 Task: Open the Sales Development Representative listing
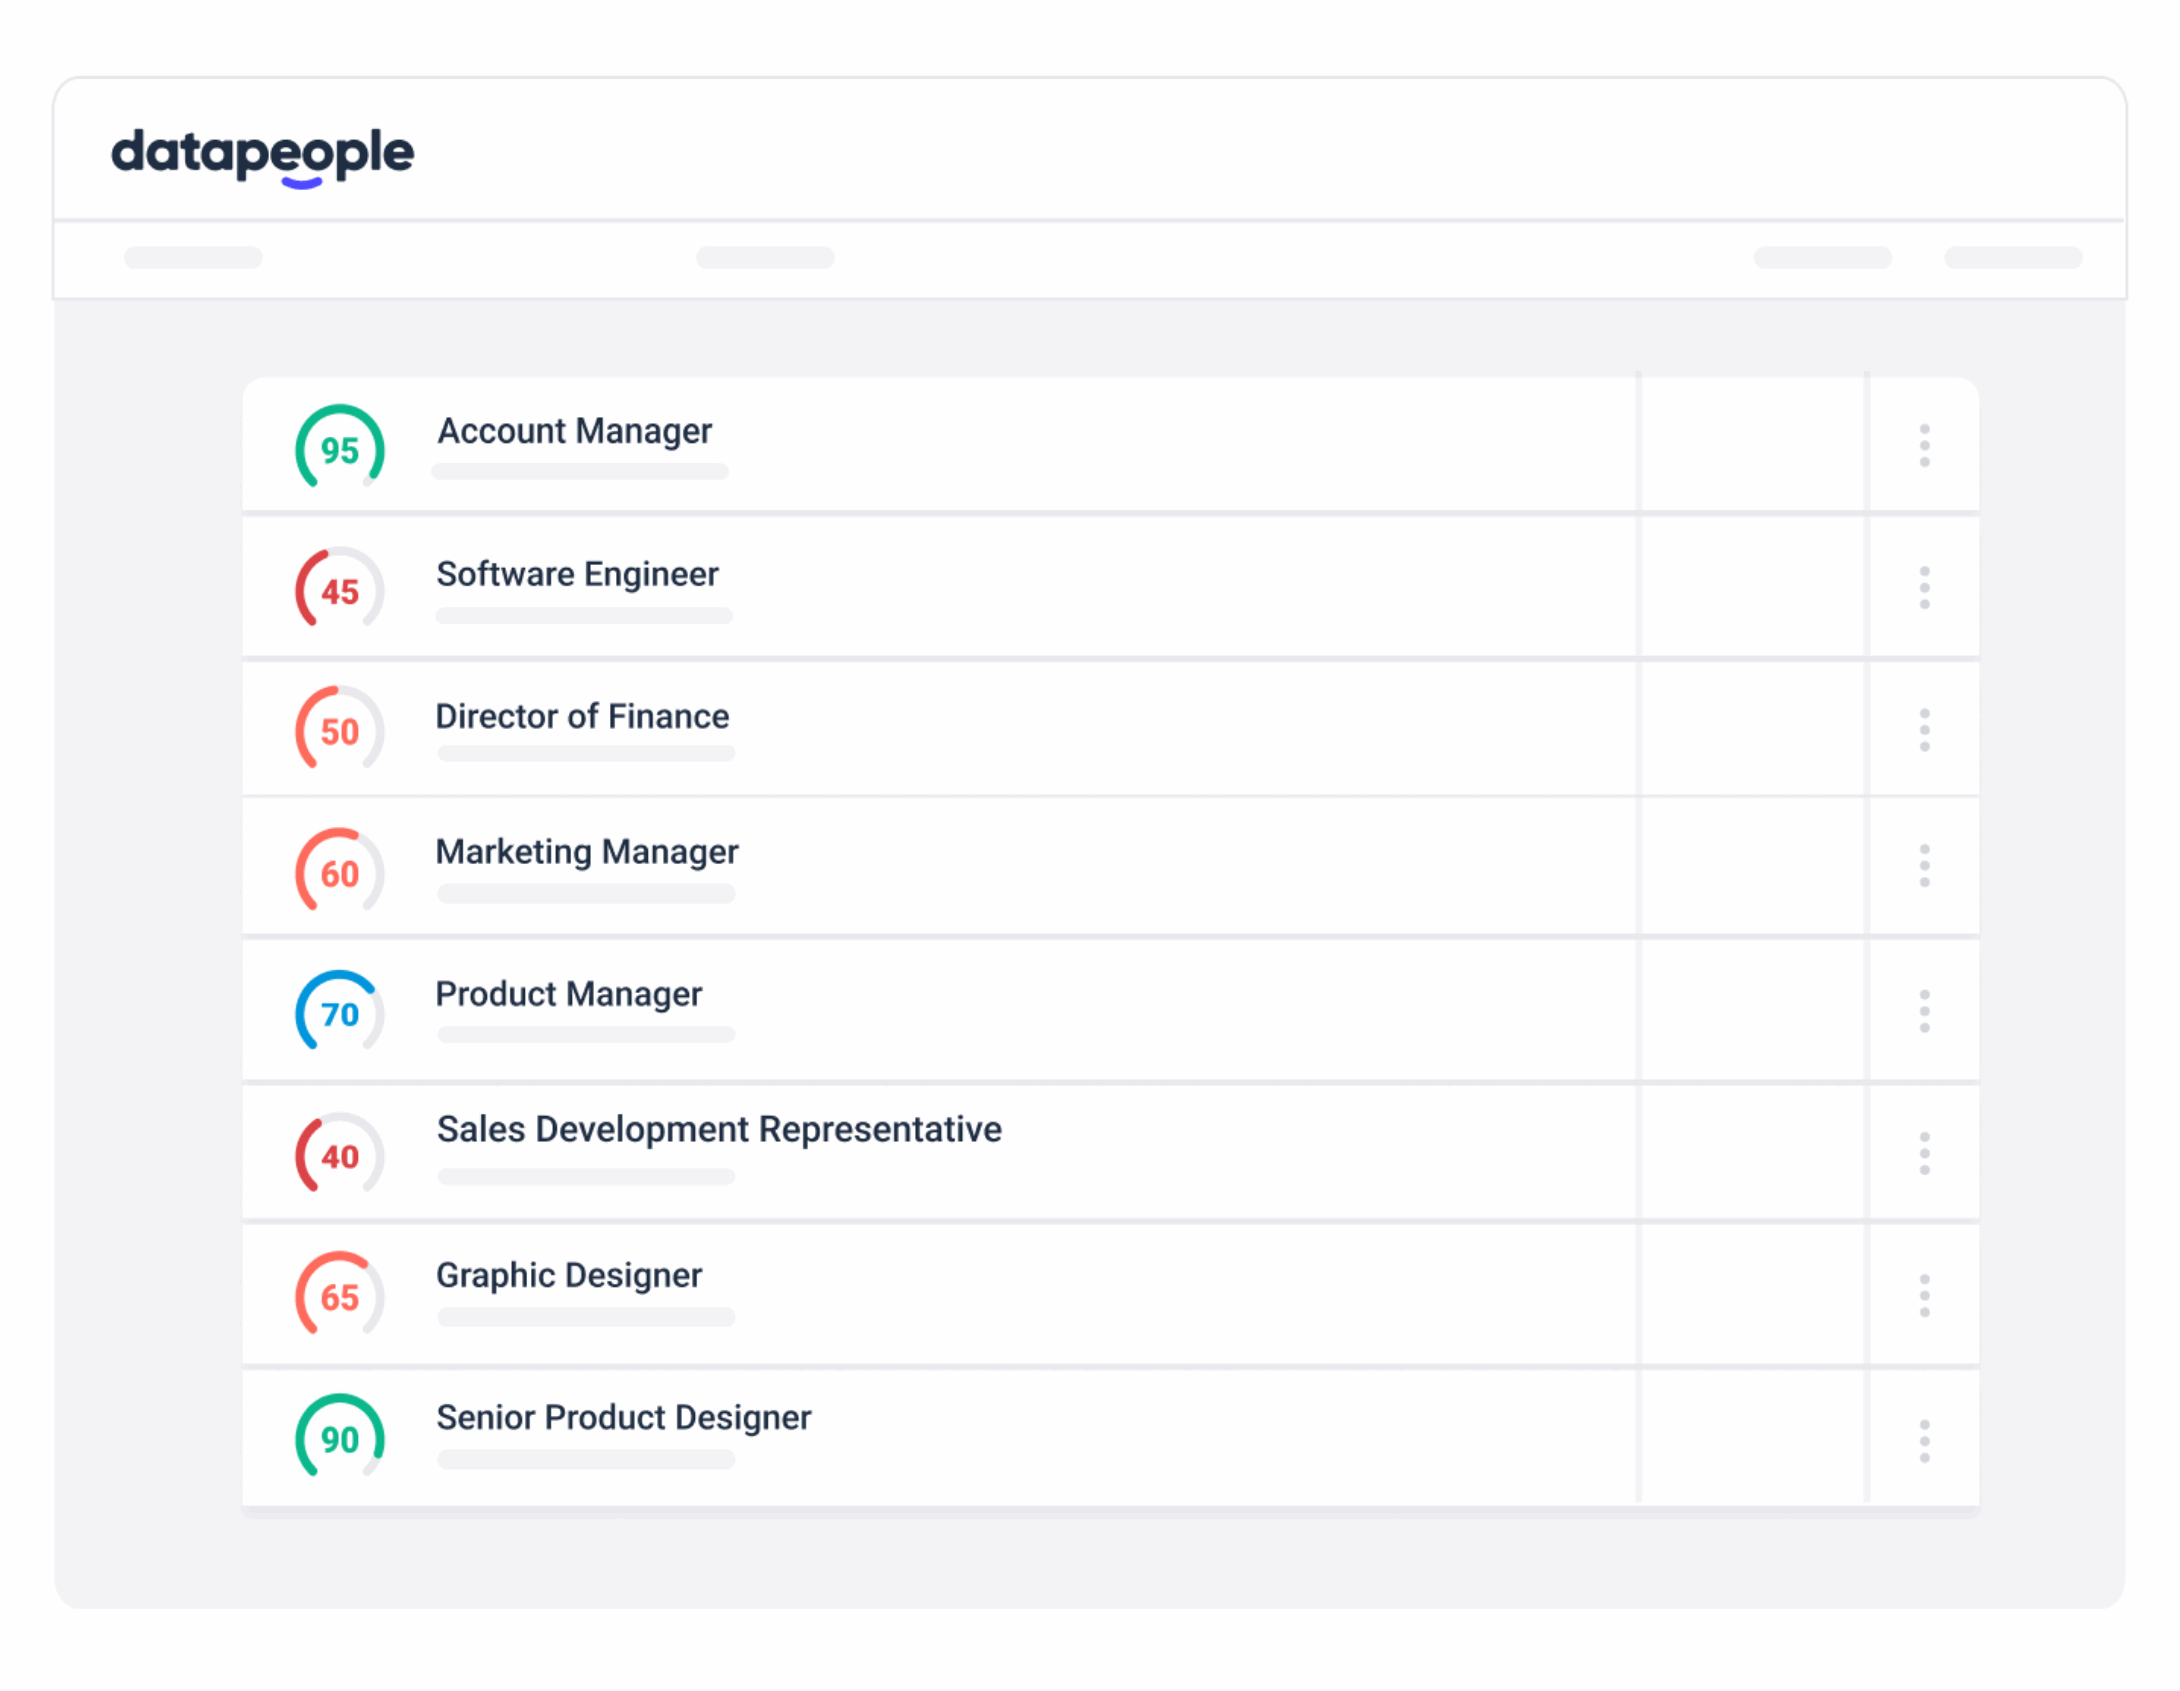point(718,1129)
